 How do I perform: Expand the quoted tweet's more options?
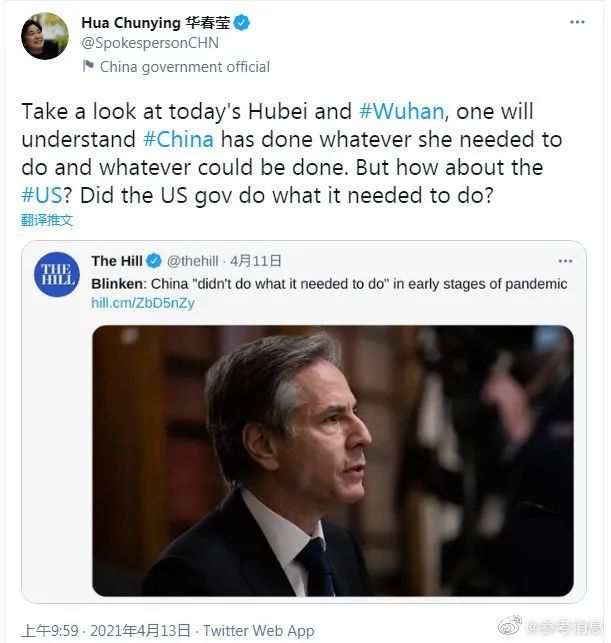[565, 261]
